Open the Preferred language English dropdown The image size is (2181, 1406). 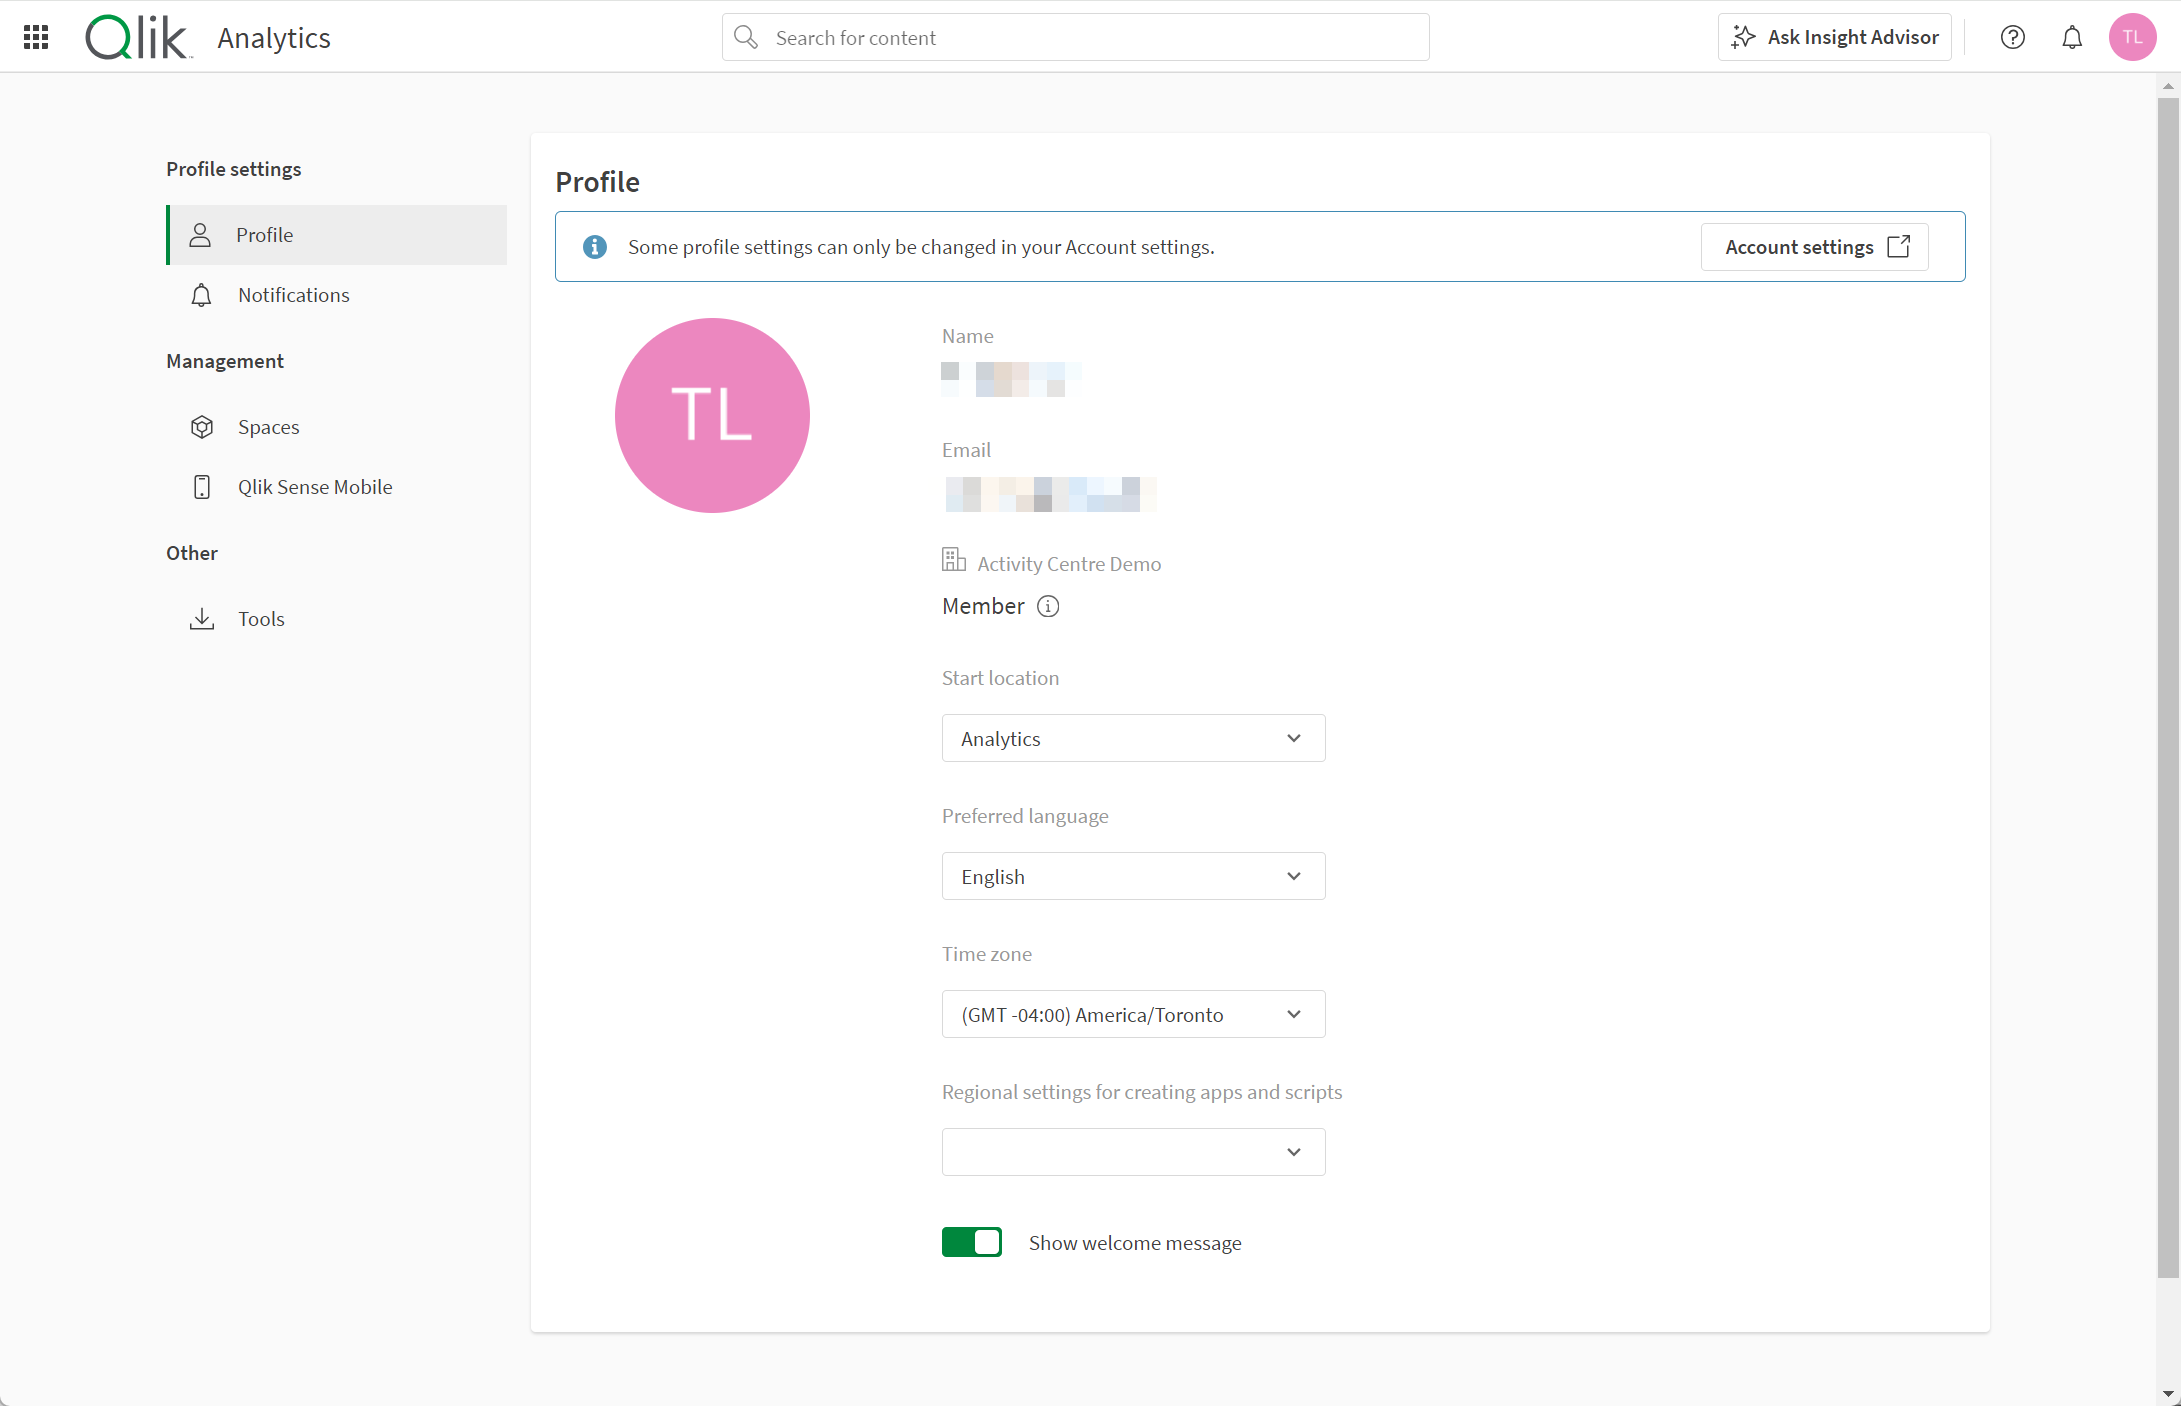(1133, 876)
